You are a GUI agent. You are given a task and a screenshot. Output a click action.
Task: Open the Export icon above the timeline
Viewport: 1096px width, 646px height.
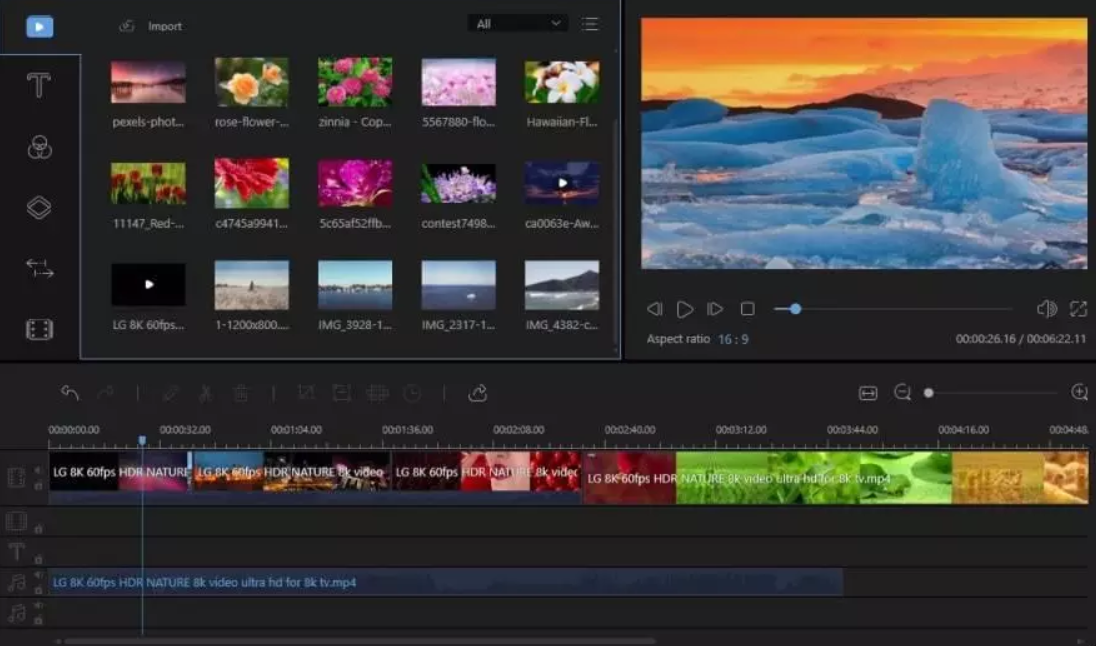[477, 393]
